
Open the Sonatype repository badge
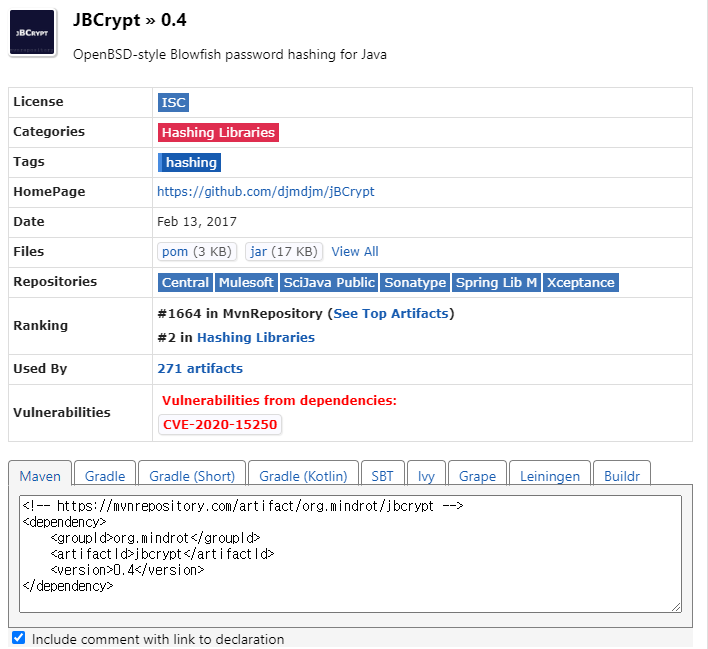[x=415, y=283]
